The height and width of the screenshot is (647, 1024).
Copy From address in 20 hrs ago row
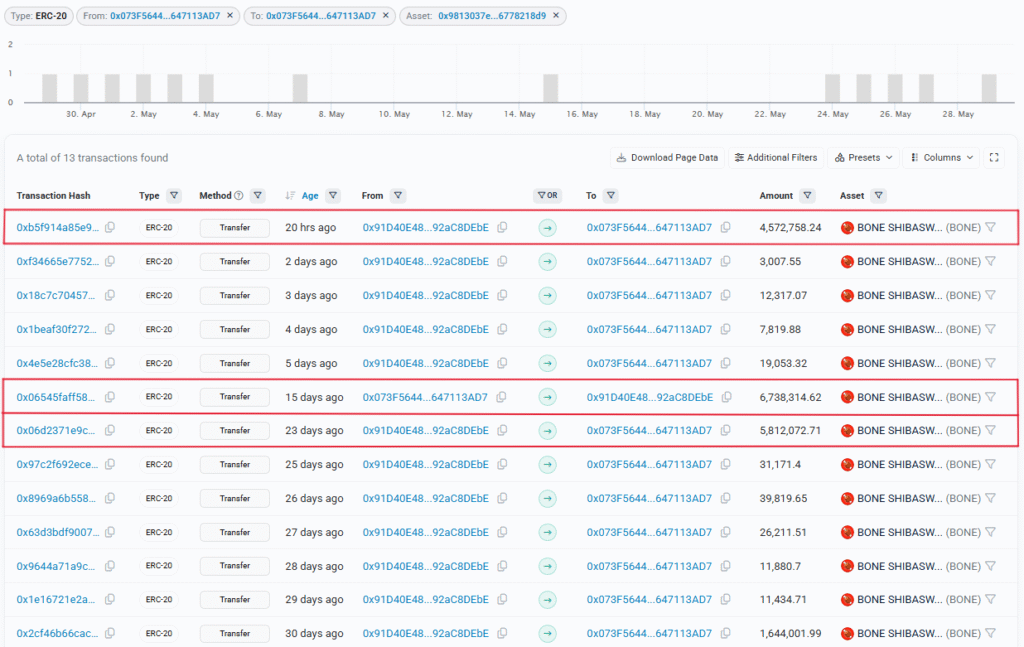[502, 227]
